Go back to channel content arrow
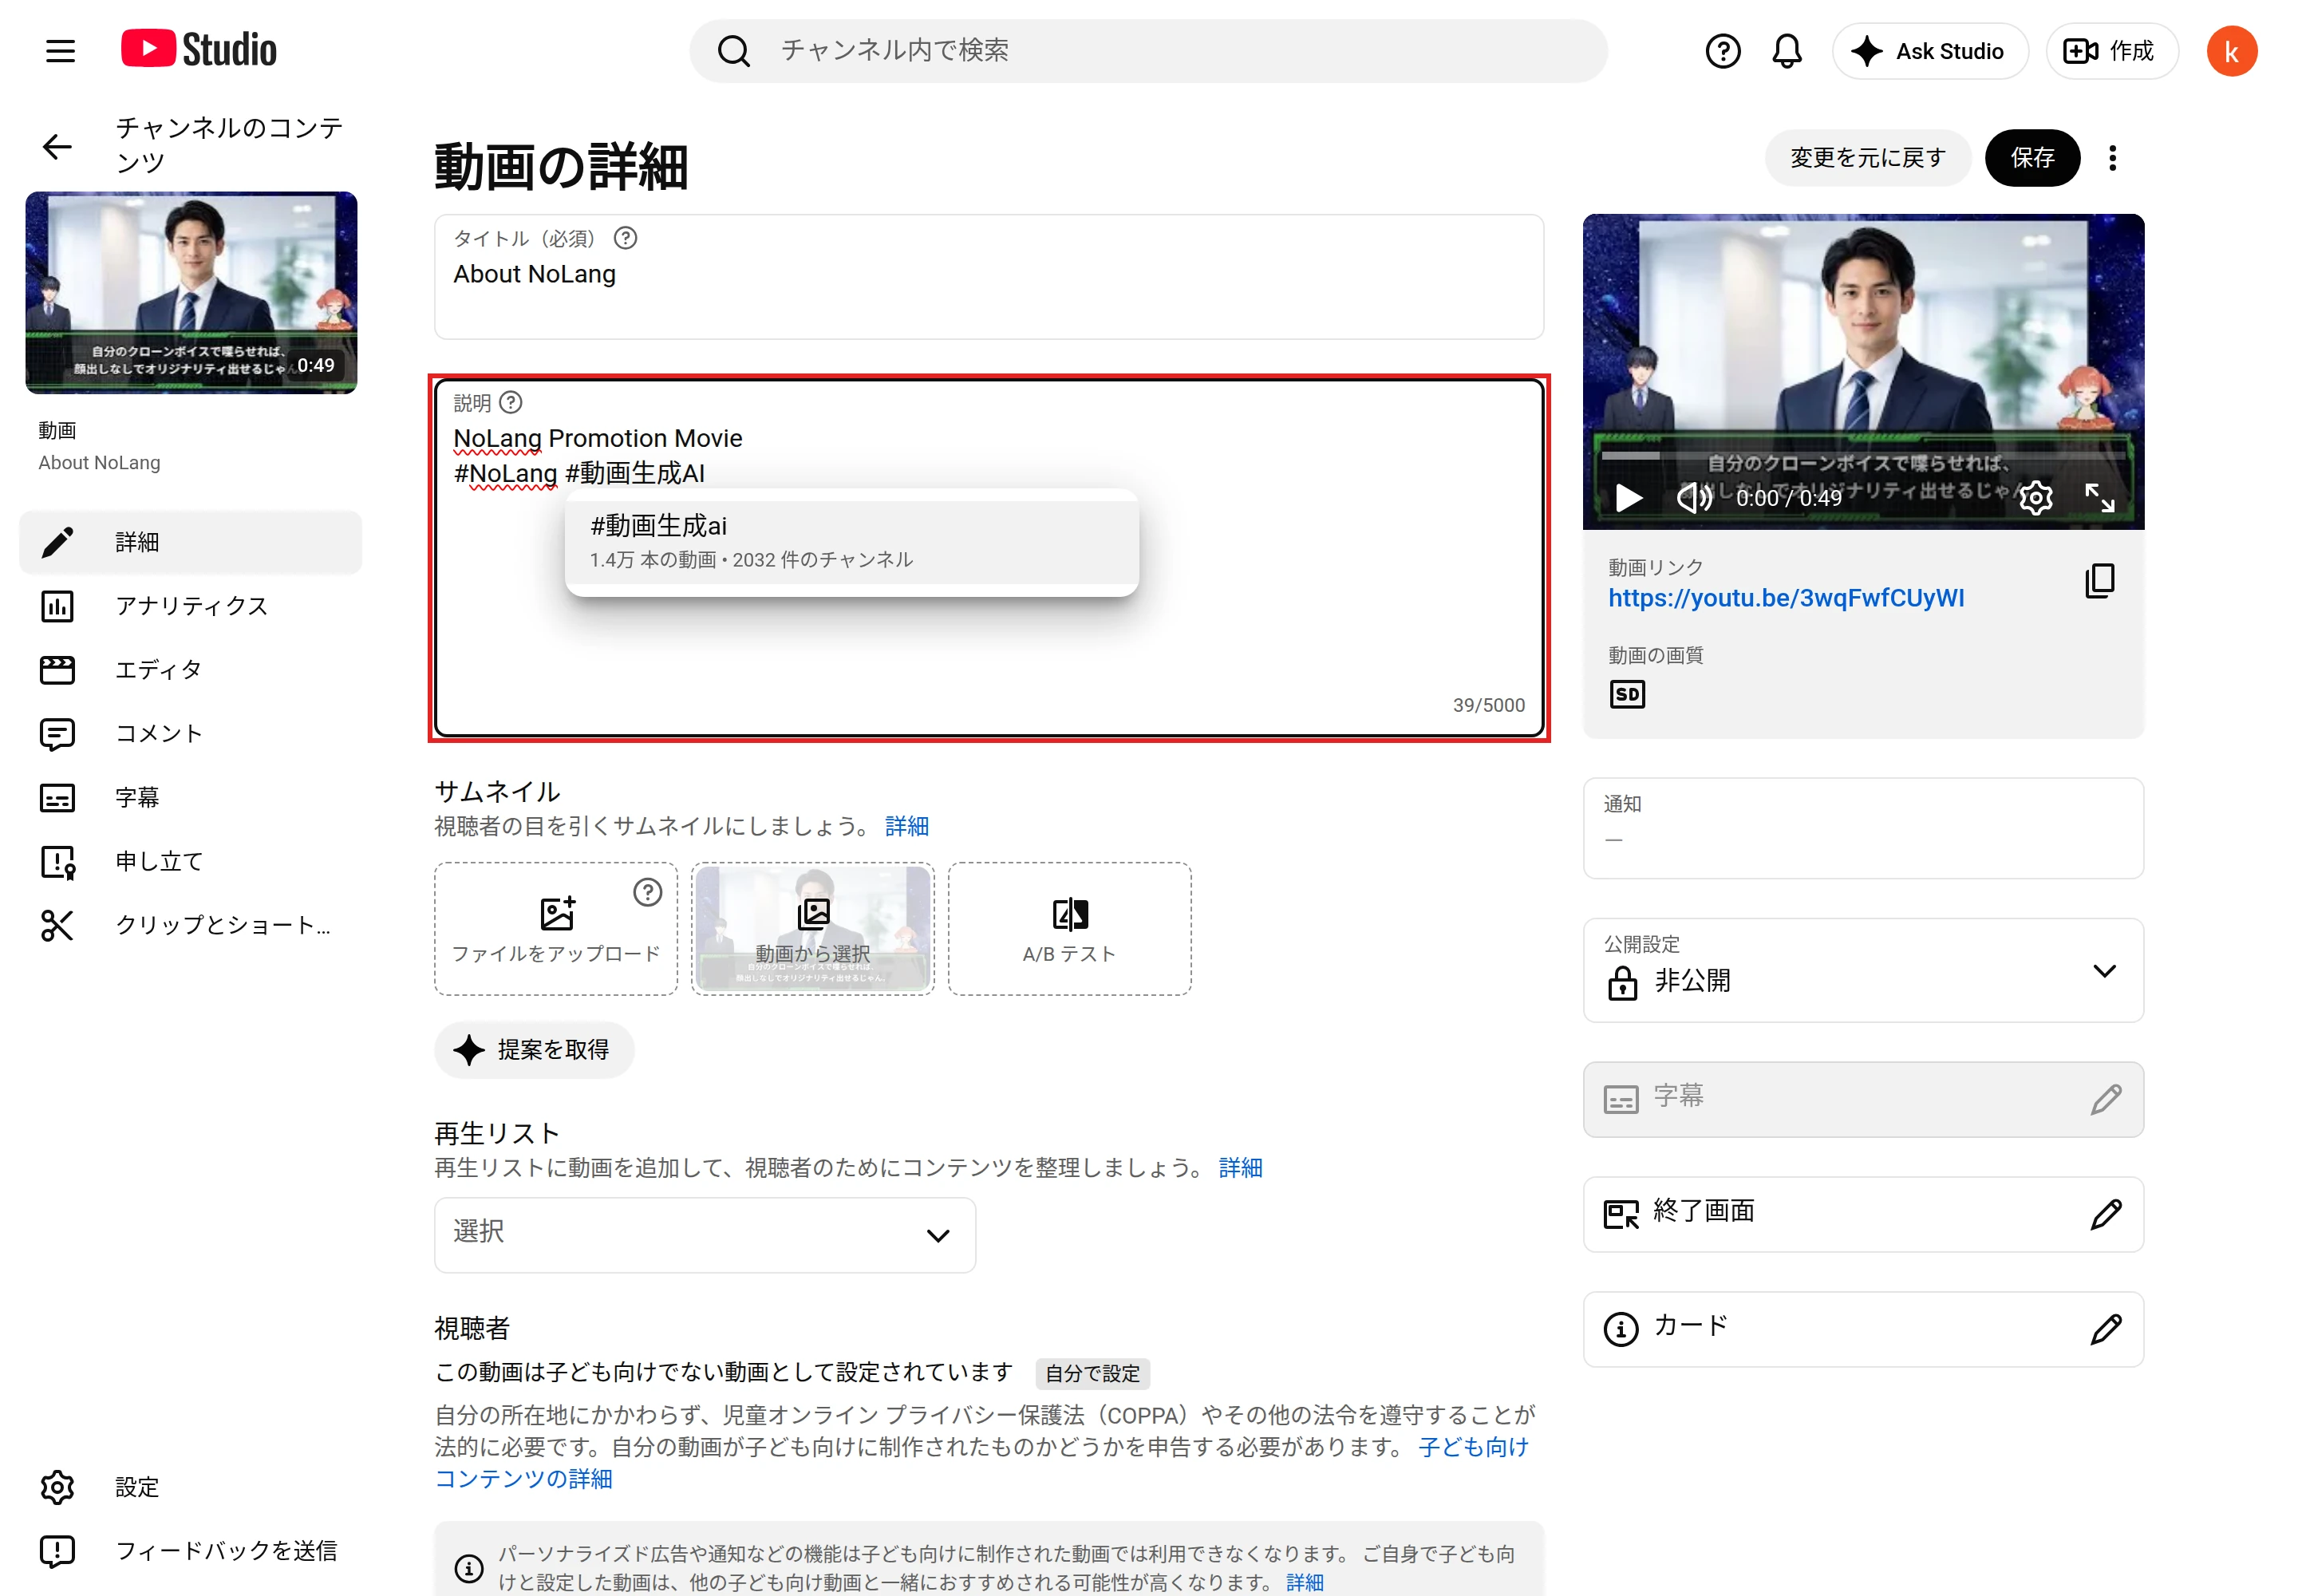Screen dimensions: 2298x1596 click(x=57, y=147)
